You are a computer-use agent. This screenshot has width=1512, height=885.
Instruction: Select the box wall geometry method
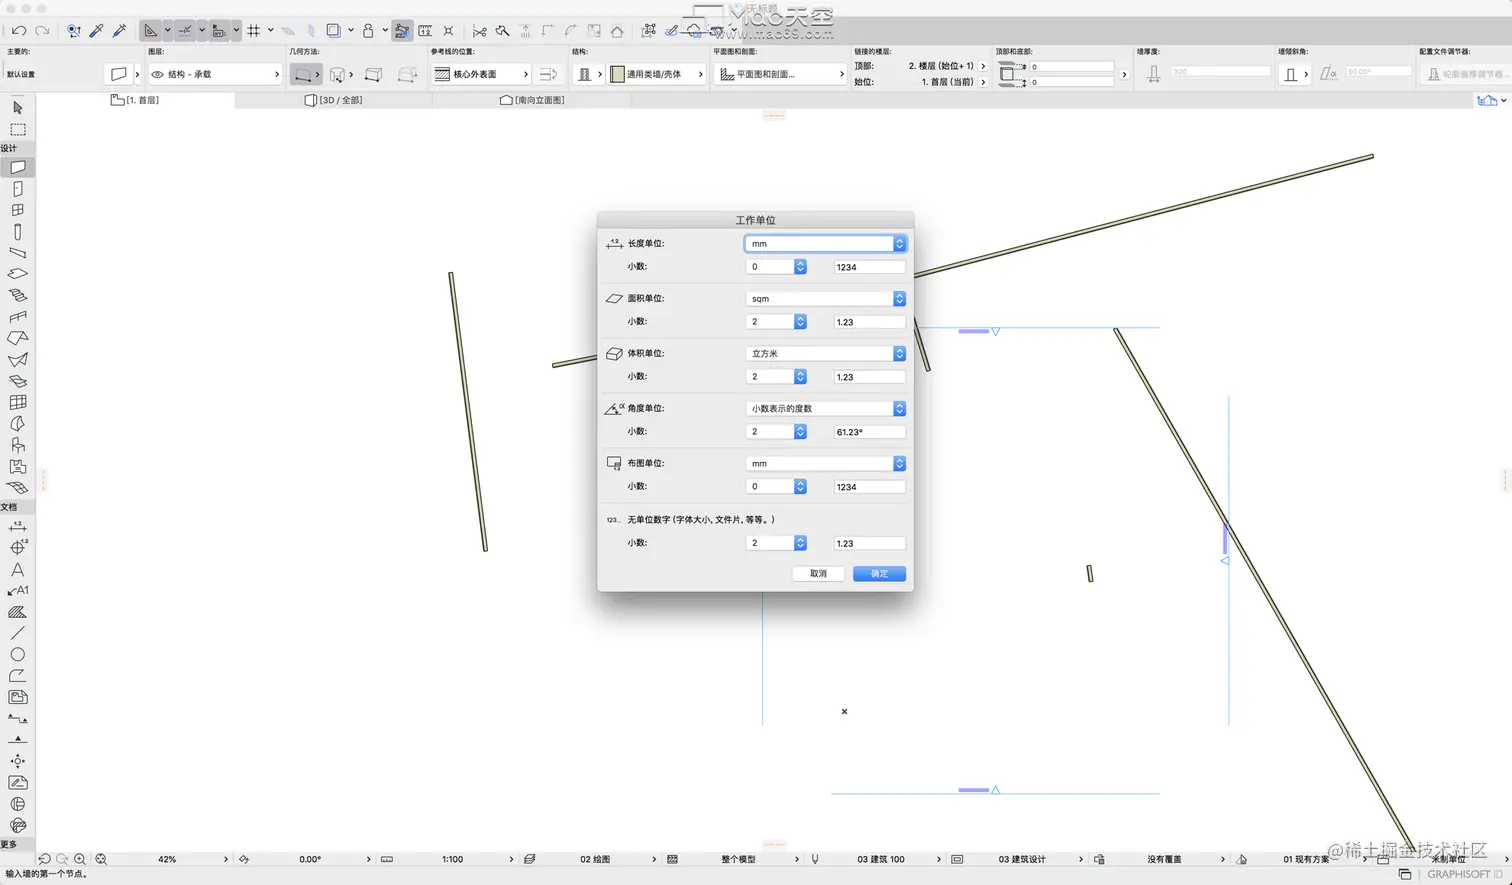(x=373, y=74)
